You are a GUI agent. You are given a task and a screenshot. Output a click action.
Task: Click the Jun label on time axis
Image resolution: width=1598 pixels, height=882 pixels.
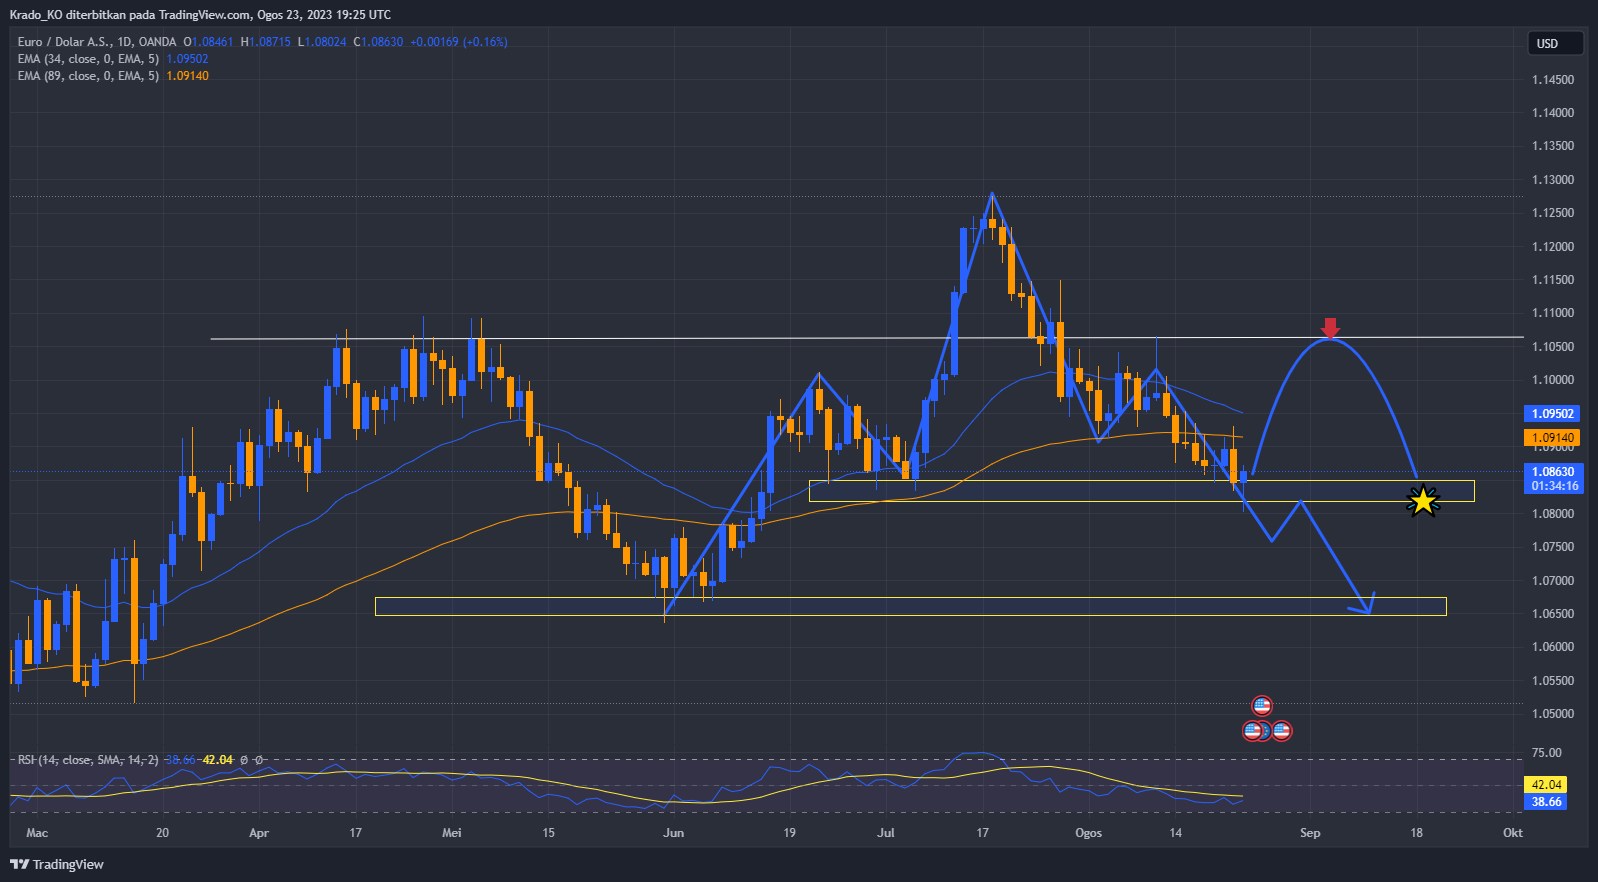tap(674, 833)
